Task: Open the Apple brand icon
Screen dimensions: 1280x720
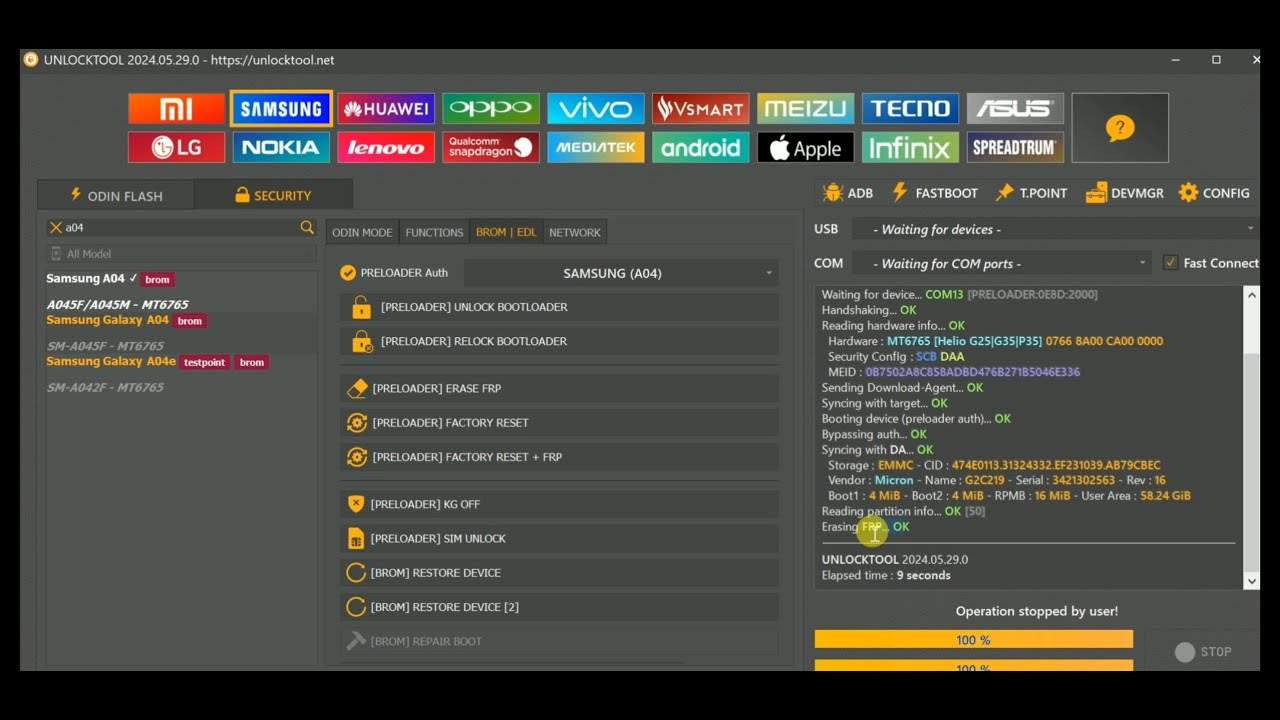Action: 806,148
